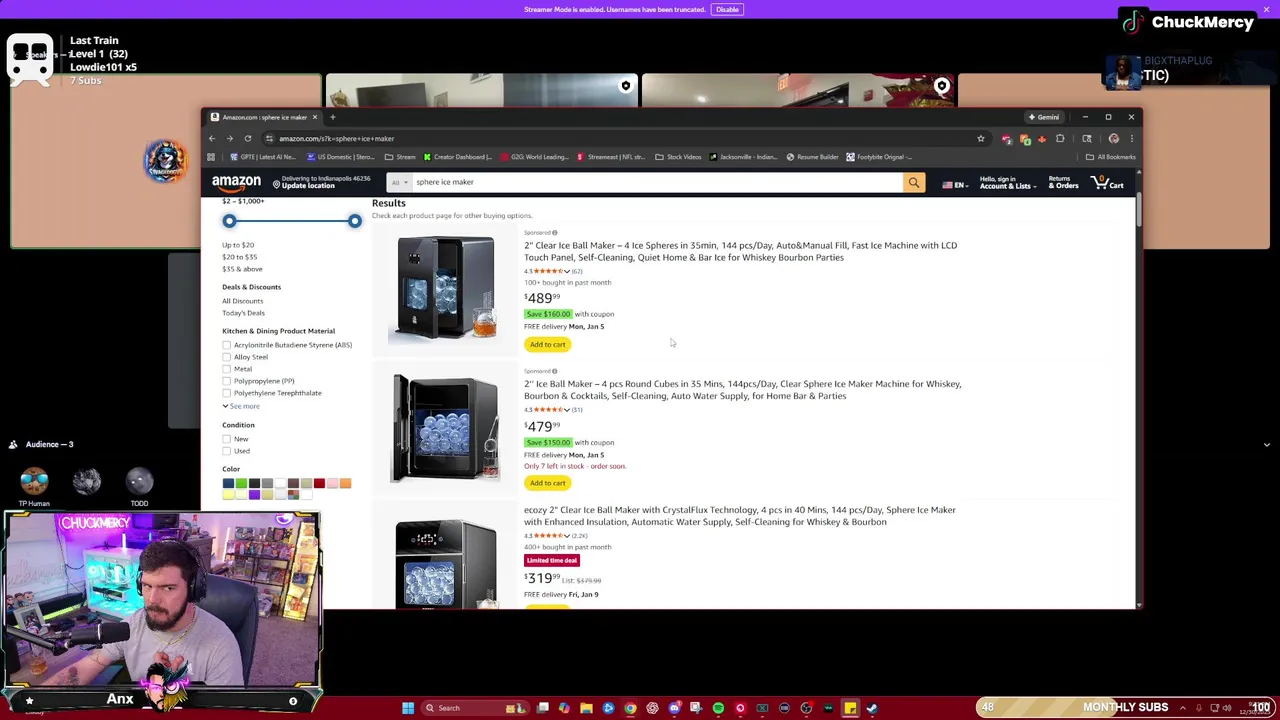Check the Acrylonitrile Butadiene Styrene (ABS) filter
The width and height of the screenshot is (1280, 720).
pos(227,345)
